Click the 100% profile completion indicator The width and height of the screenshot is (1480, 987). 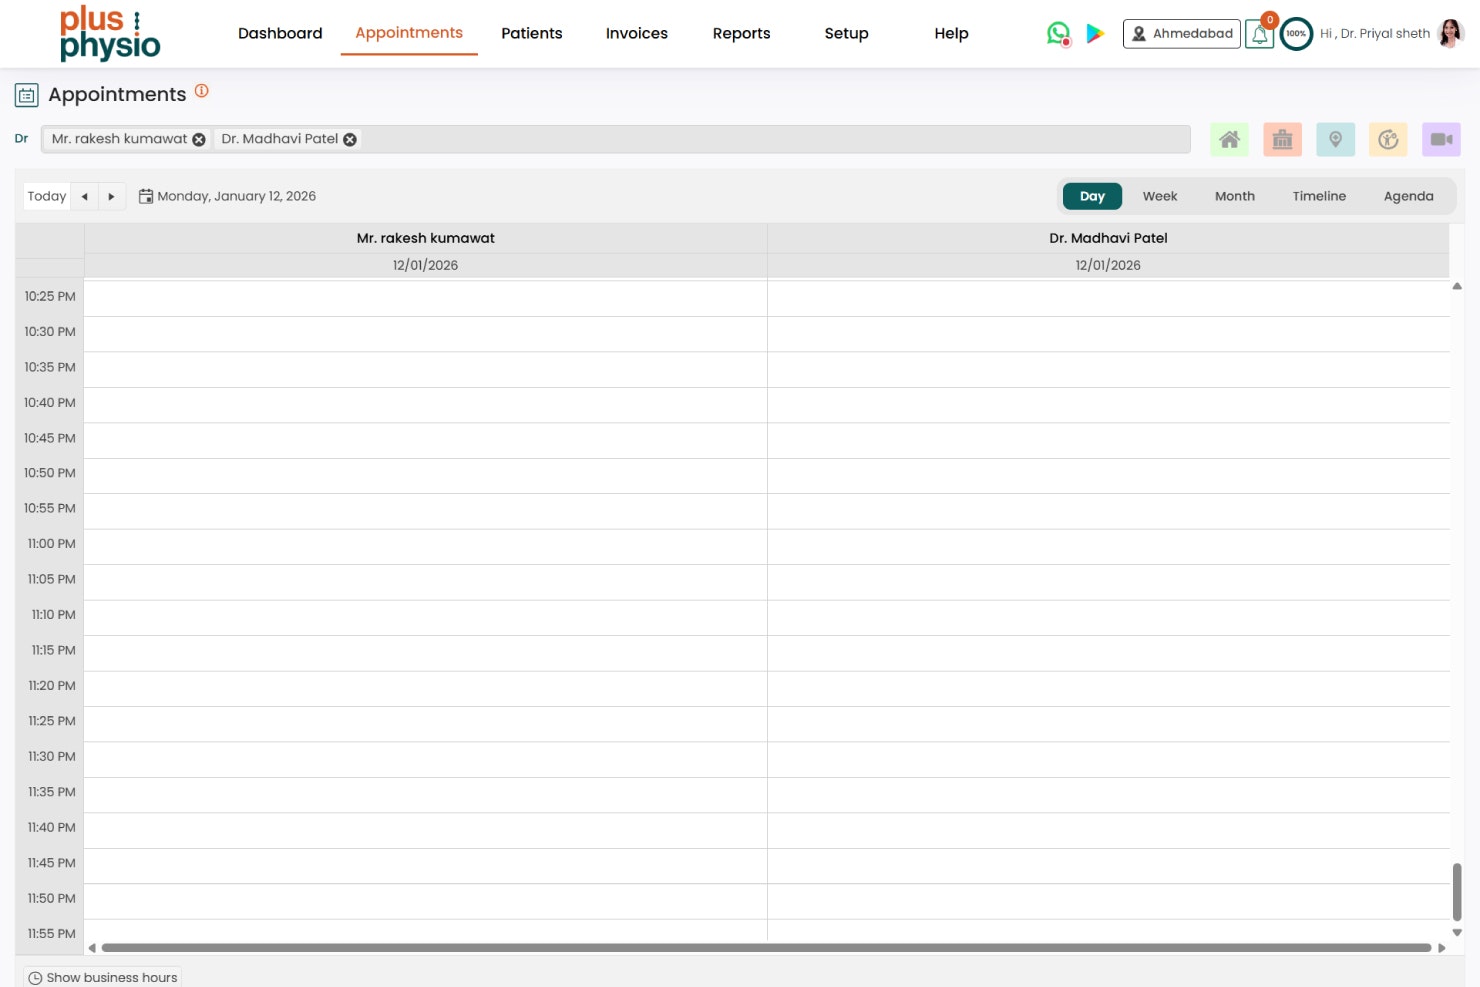(1297, 33)
